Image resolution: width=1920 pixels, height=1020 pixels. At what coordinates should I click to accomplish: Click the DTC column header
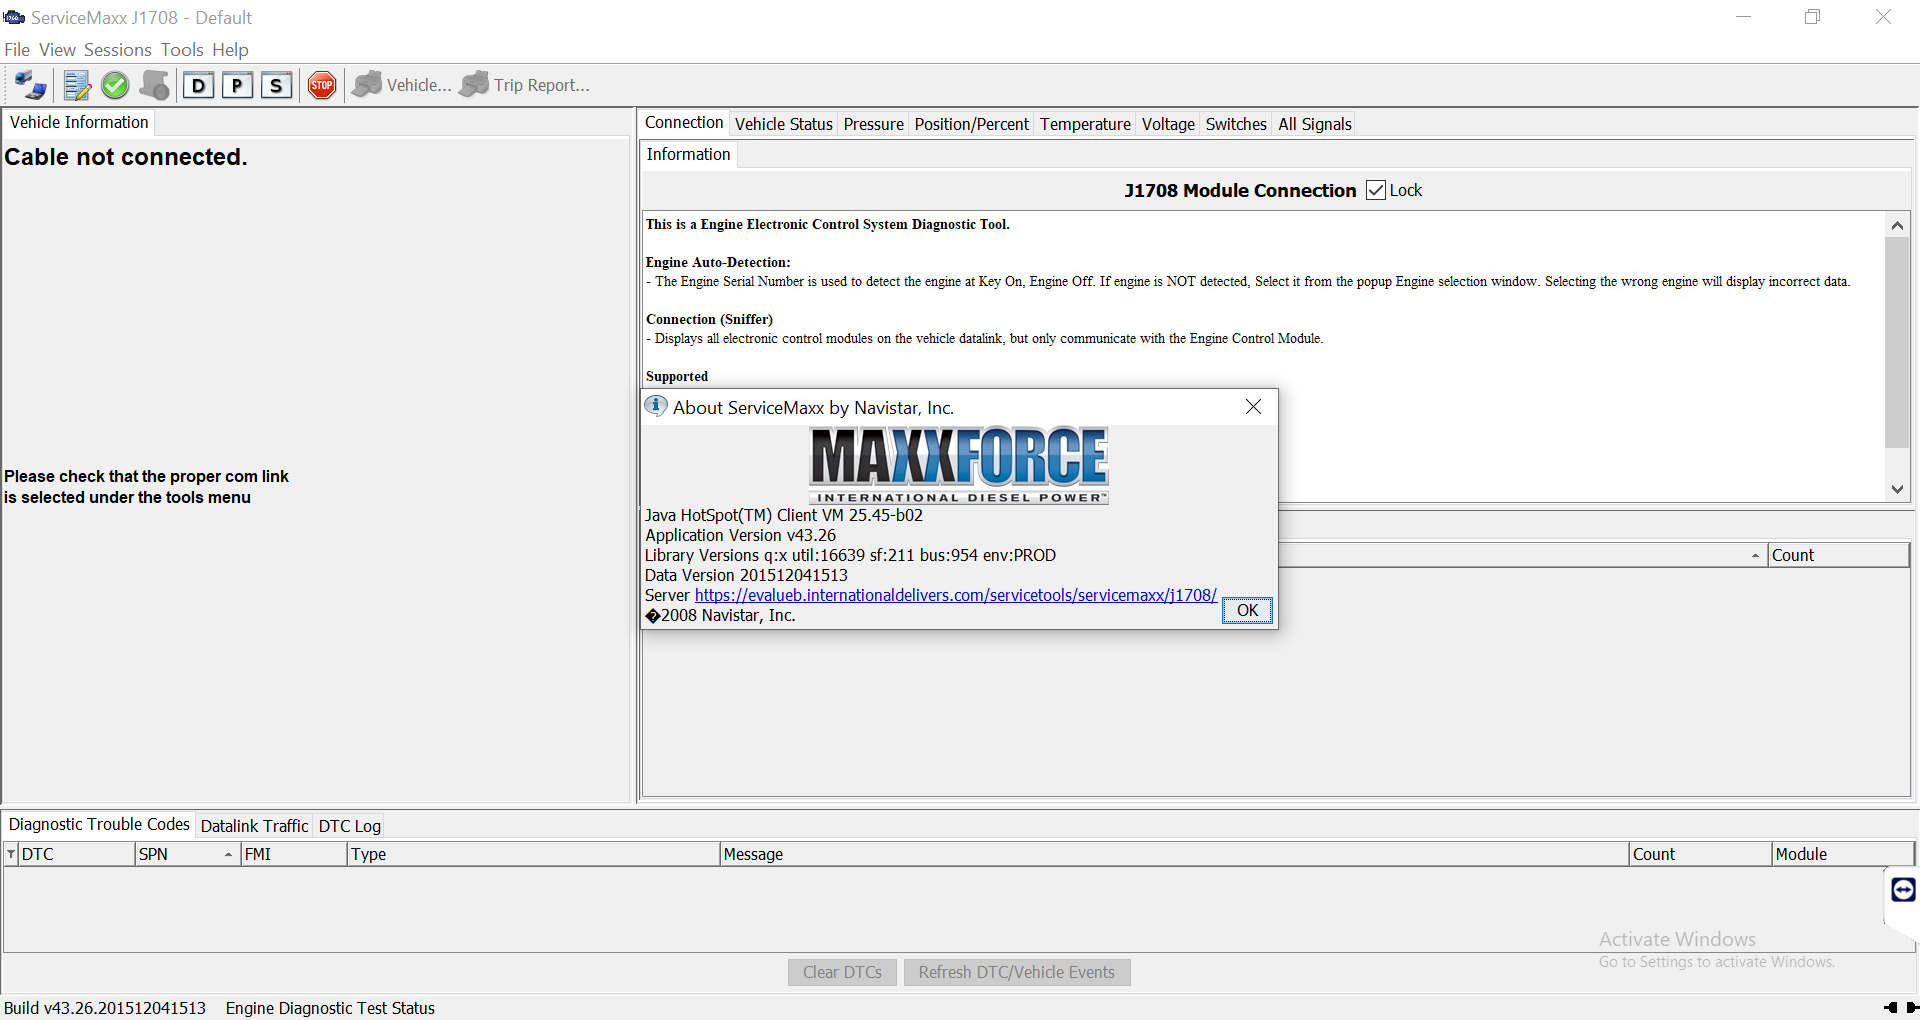tap(76, 854)
